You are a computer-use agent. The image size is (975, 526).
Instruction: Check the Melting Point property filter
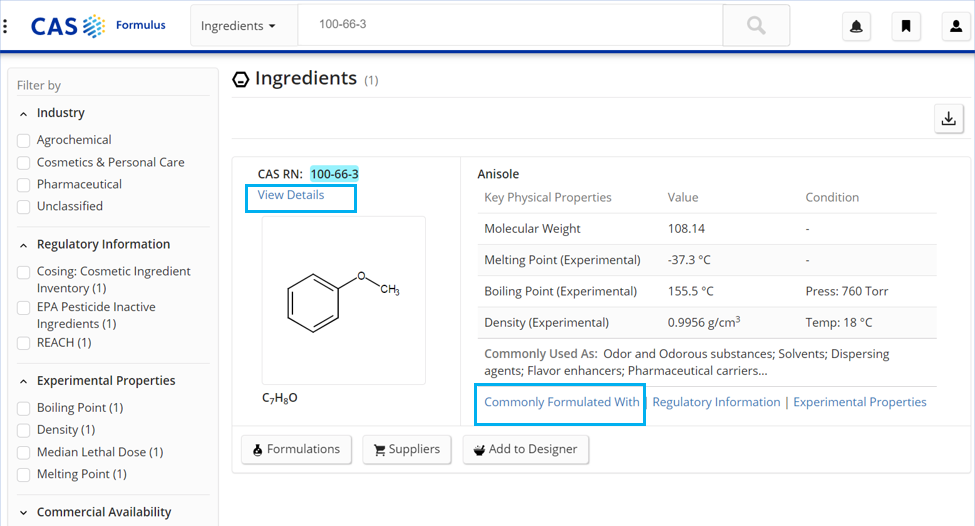24,474
